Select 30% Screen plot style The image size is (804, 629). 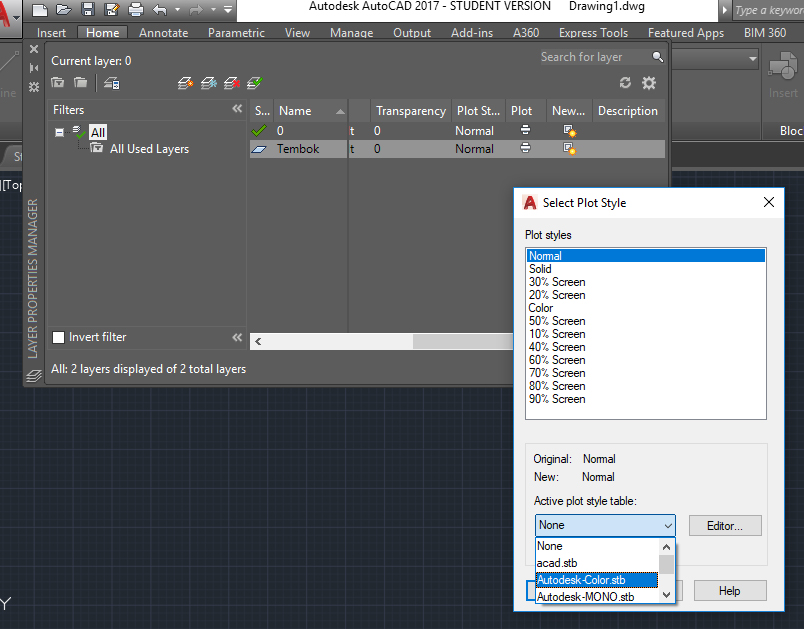[x=646, y=282]
